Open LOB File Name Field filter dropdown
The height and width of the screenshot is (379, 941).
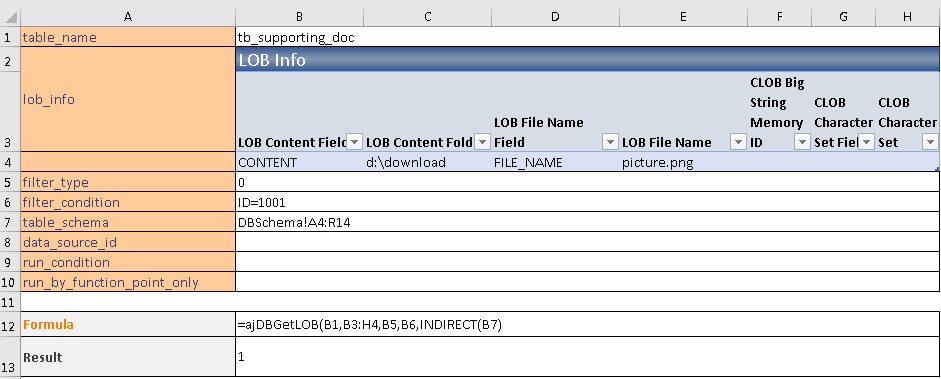[x=610, y=142]
